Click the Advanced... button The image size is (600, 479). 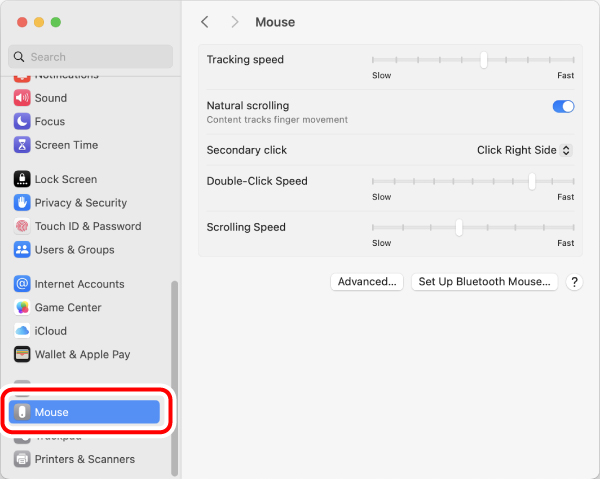point(367,282)
